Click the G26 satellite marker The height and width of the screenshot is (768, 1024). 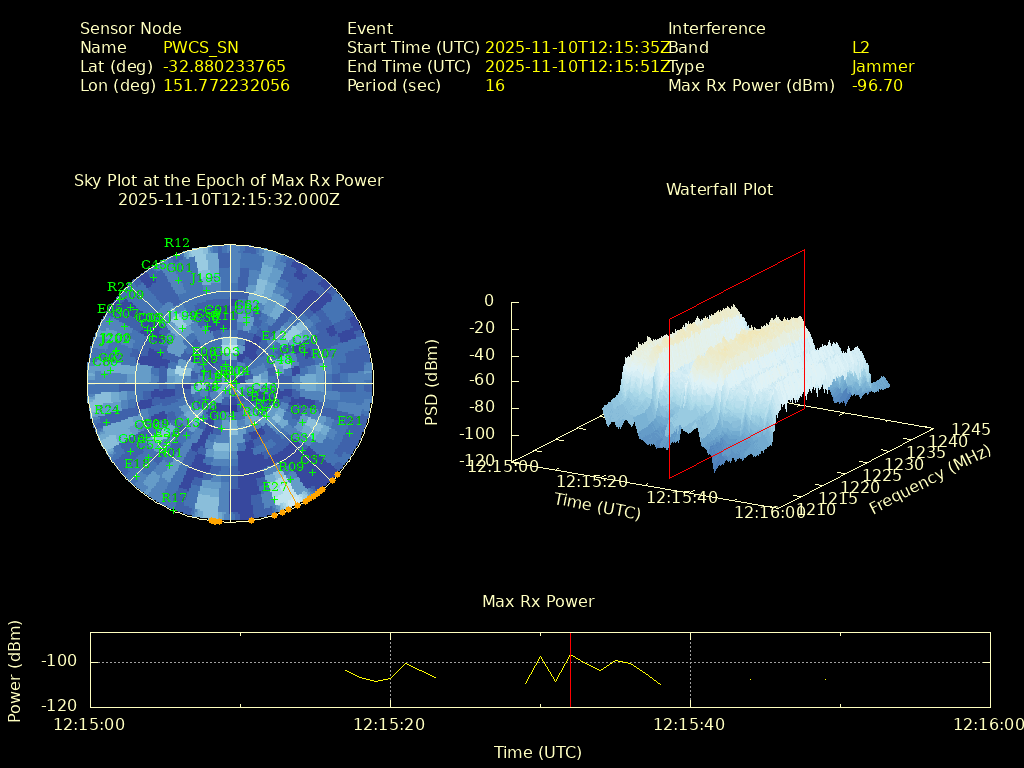303,422
